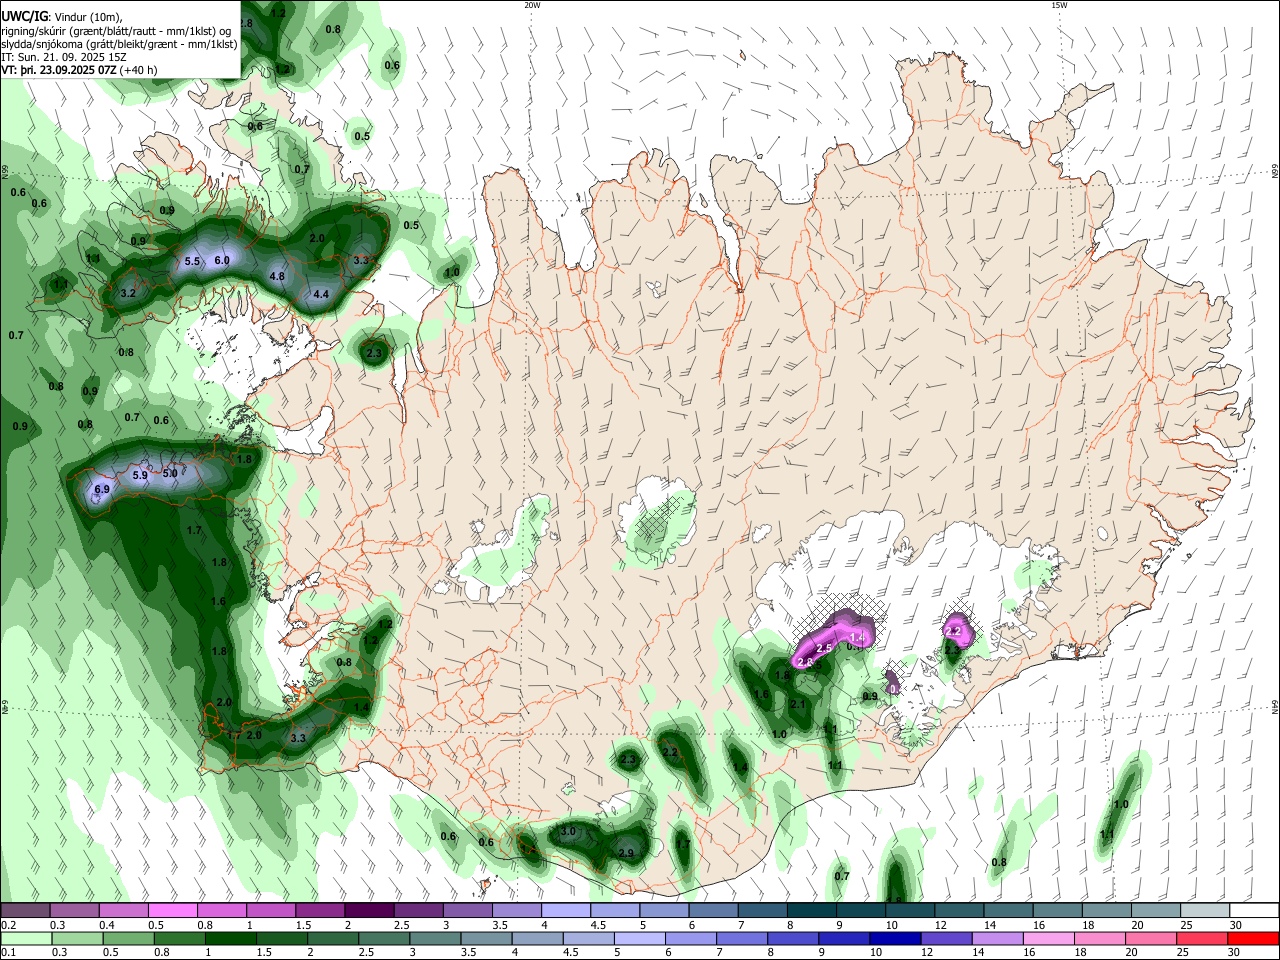Click the 6.9 precipitation value on Snæfellsnes tip

[102, 490]
